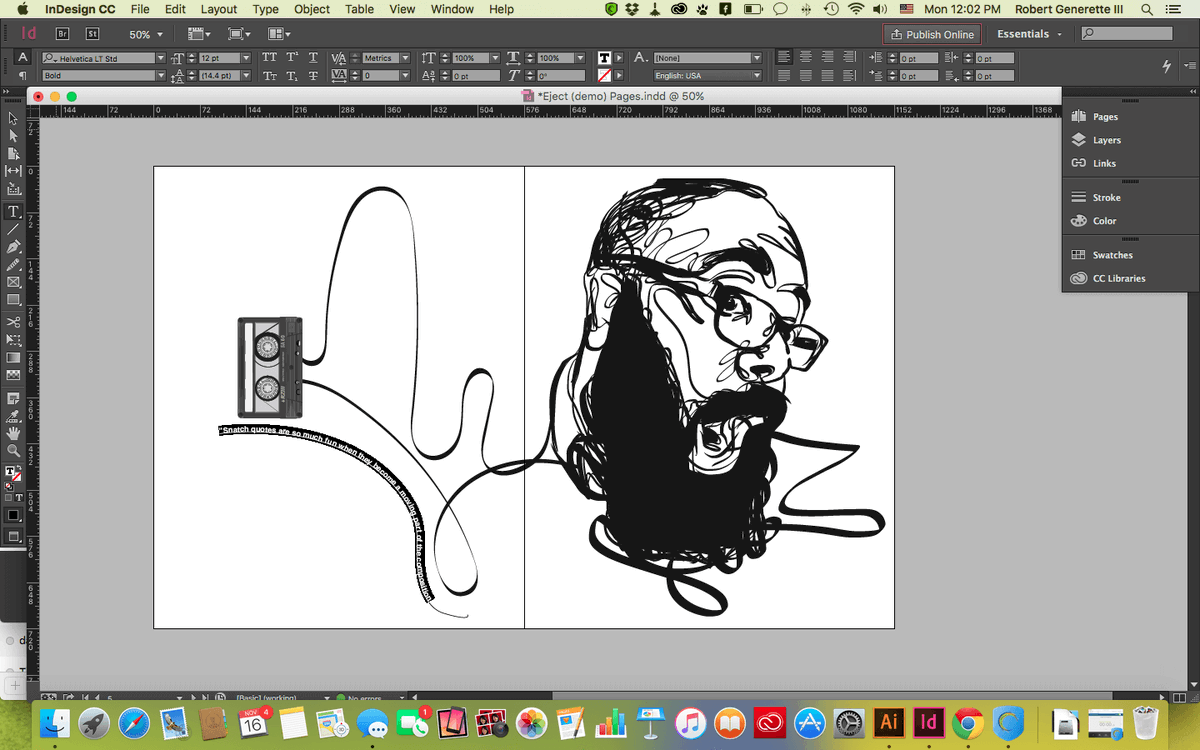Click the Quick Apply lightning icon
Image resolution: width=1200 pixels, height=750 pixels.
click(1166, 66)
